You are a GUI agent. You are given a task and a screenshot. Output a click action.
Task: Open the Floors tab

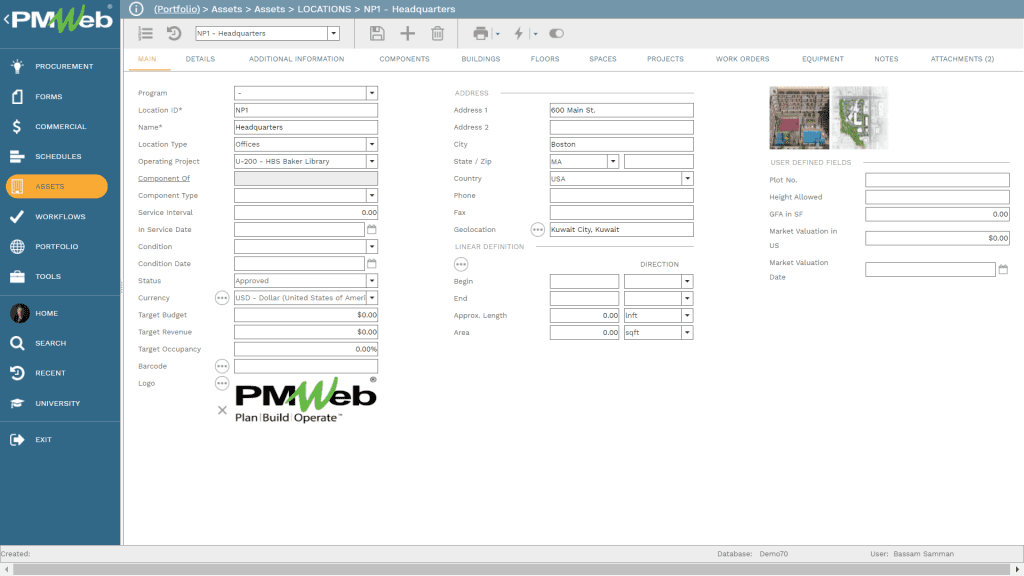click(x=545, y=59)
